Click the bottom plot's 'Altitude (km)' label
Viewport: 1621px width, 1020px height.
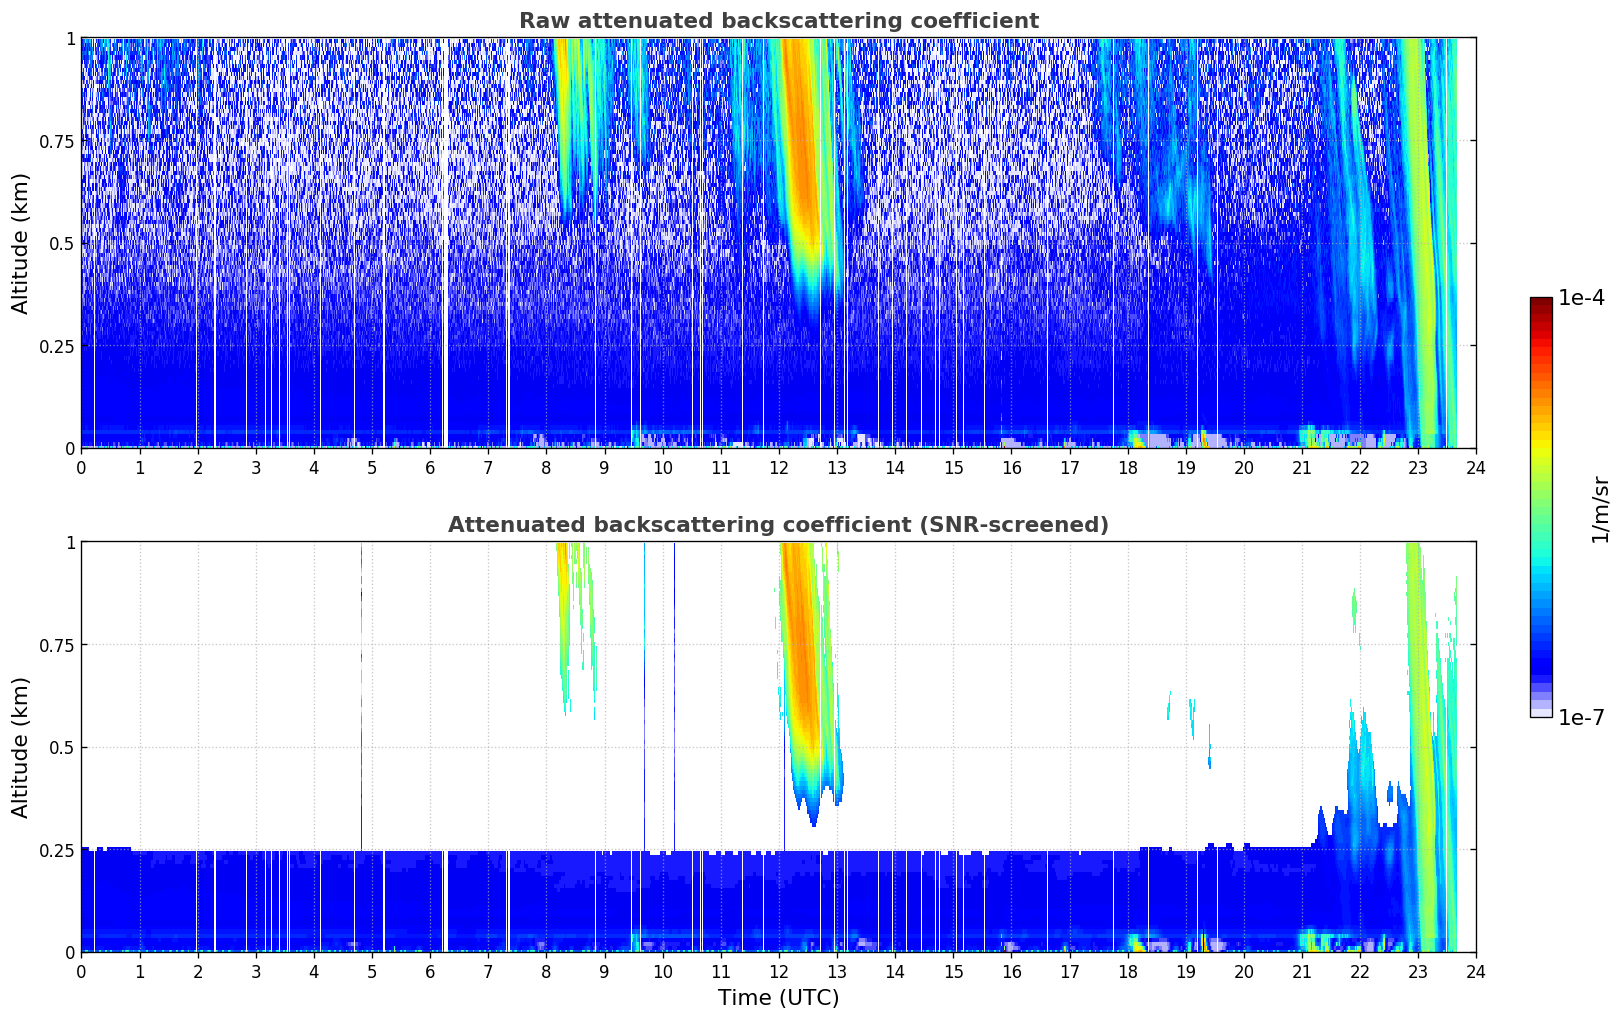click(21, 747)
